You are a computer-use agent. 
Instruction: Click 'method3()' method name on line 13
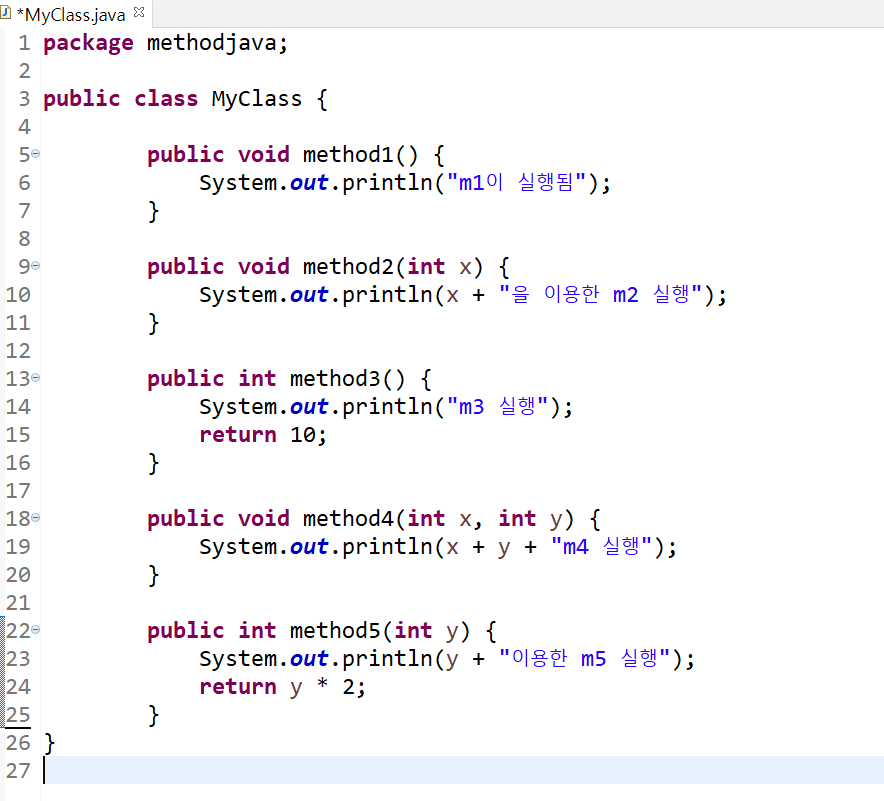(x=347, y=379)
